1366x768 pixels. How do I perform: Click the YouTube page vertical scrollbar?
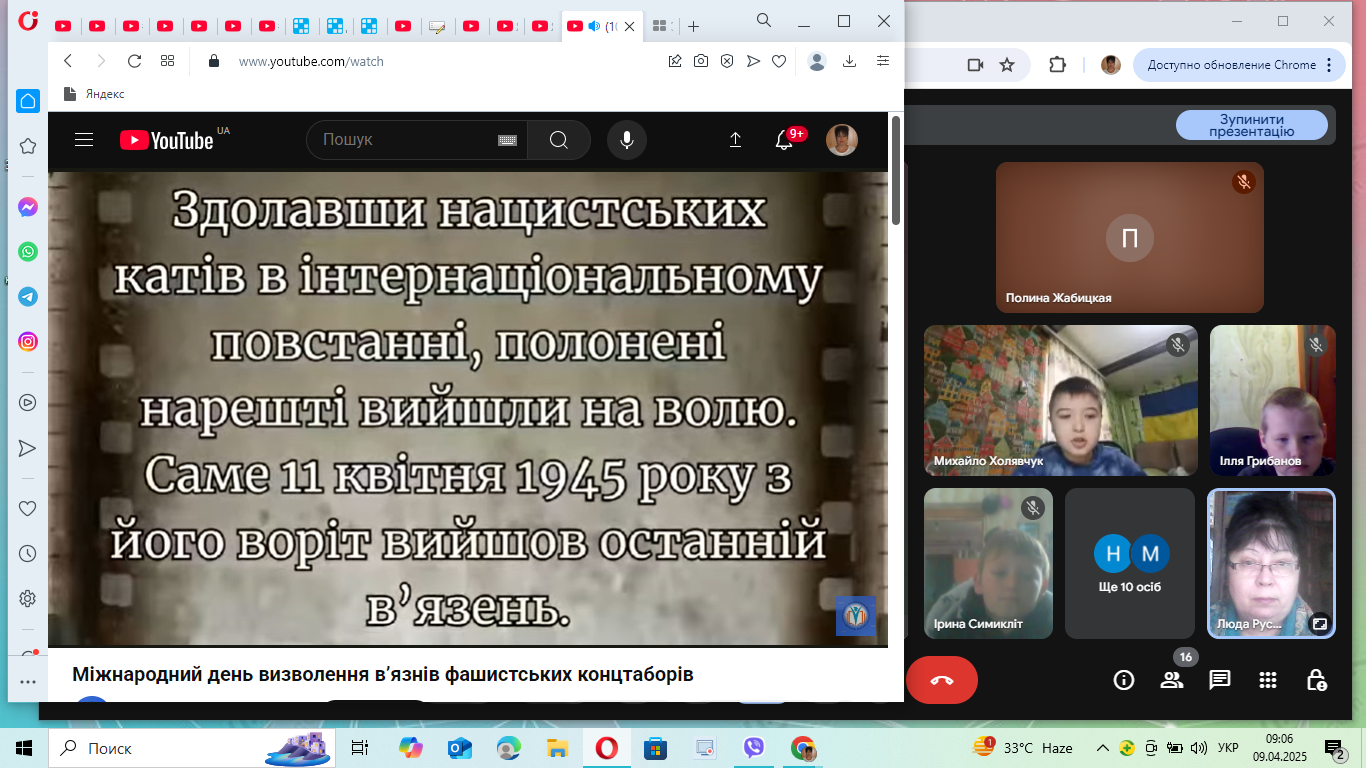click(x=896, y=170)
